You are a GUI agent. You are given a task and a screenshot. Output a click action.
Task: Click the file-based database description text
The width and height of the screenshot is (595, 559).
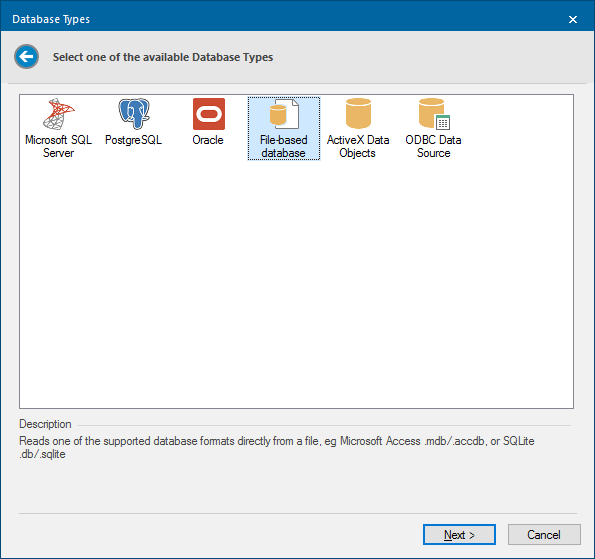click(277, 447)
